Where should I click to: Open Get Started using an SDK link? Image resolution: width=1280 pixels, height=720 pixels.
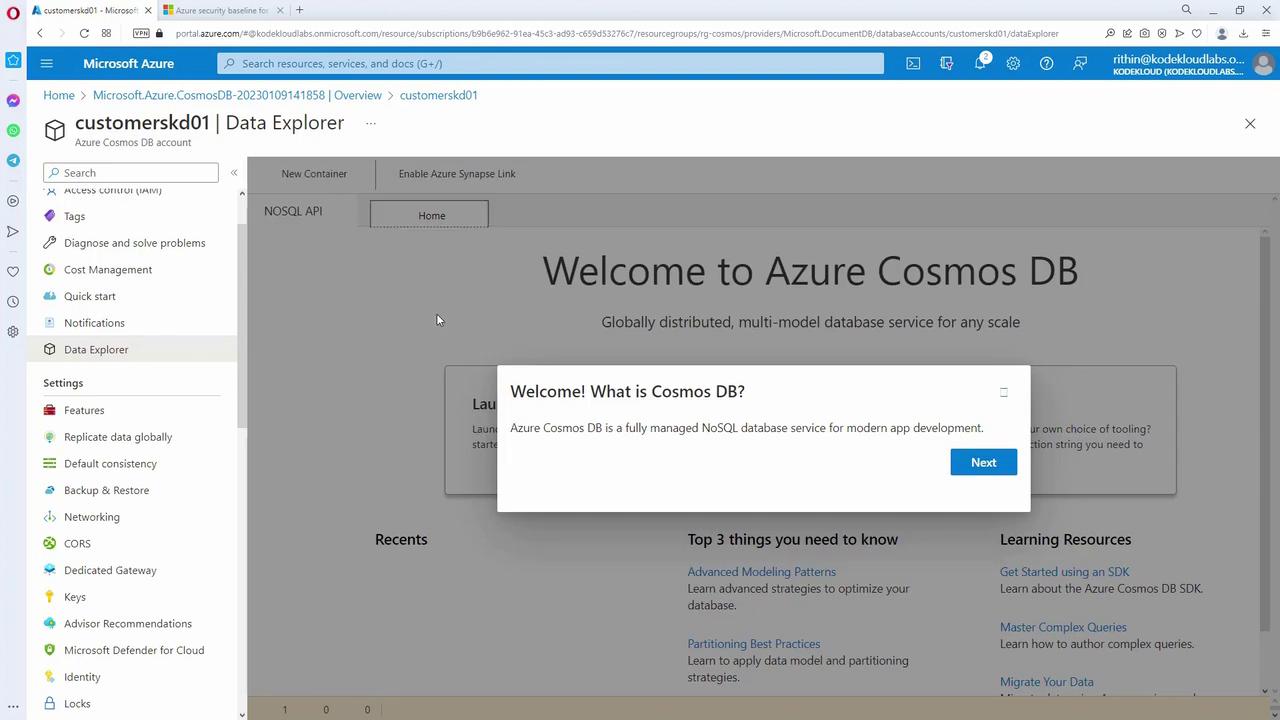pos(1064,572)
